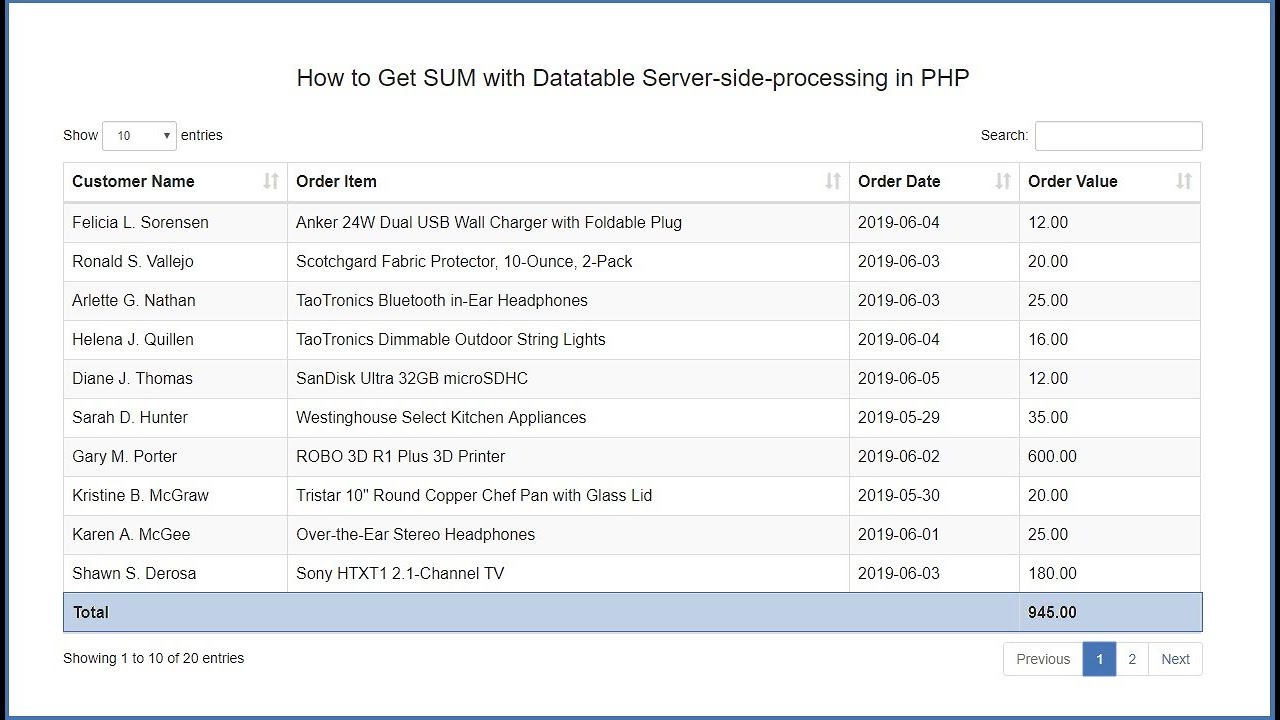
Task: Select cell Shawn S. Derosa
Action: coord(175,573)
